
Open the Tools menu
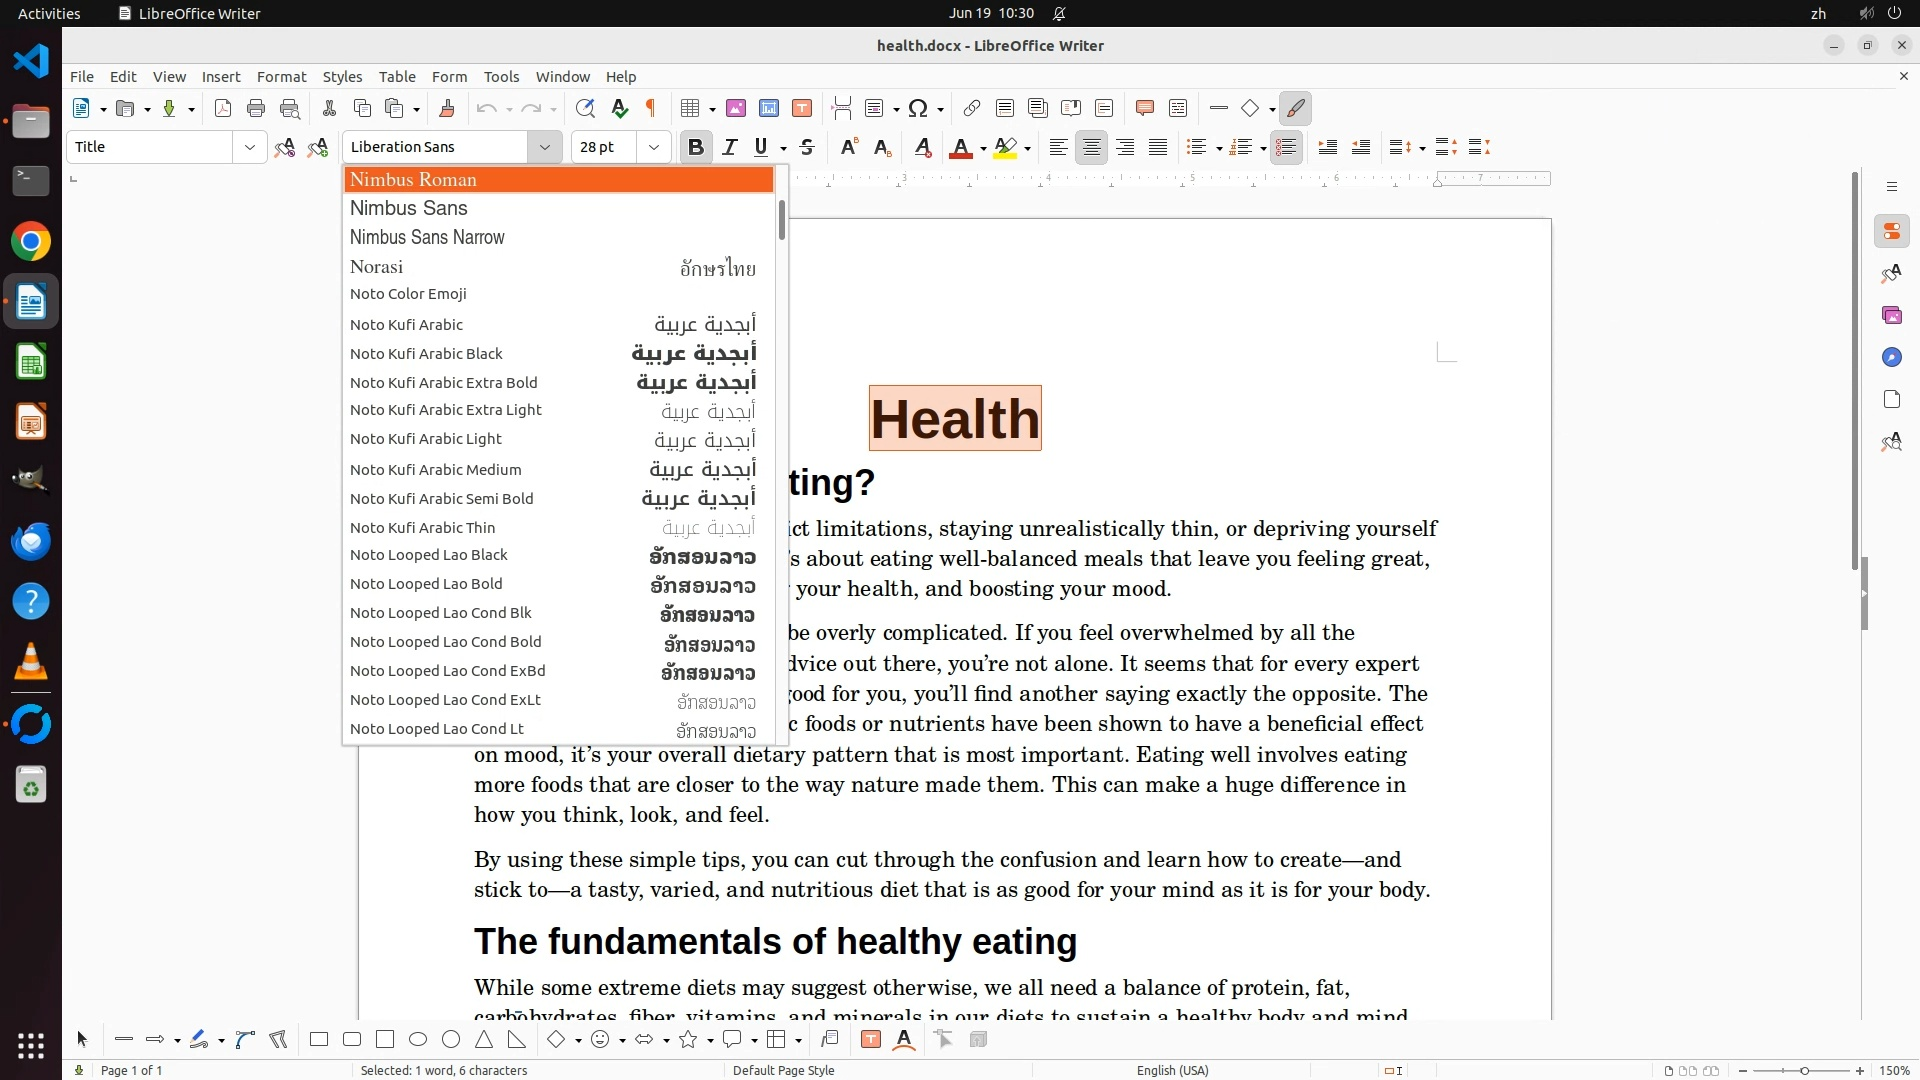501,77
